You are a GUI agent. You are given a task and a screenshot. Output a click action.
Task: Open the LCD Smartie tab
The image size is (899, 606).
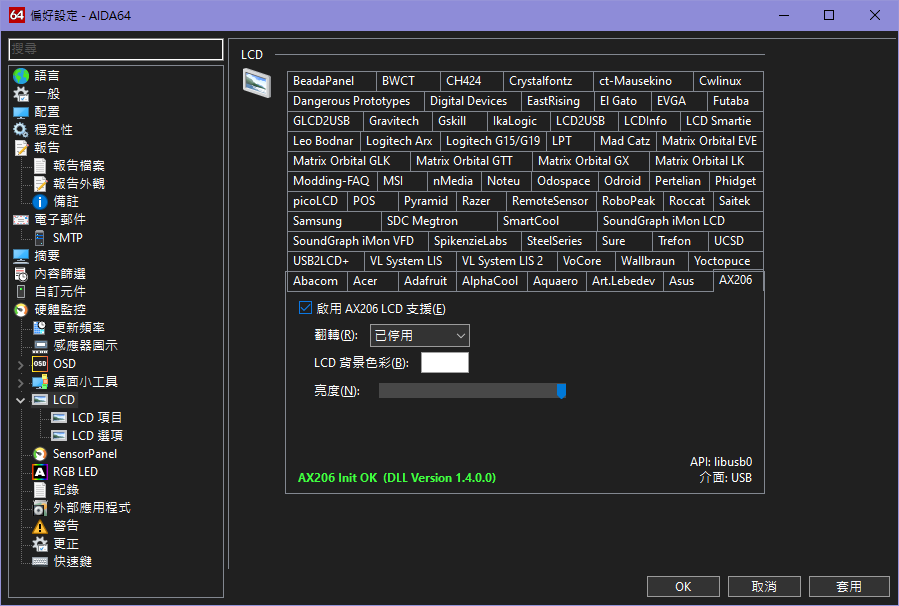722,122
